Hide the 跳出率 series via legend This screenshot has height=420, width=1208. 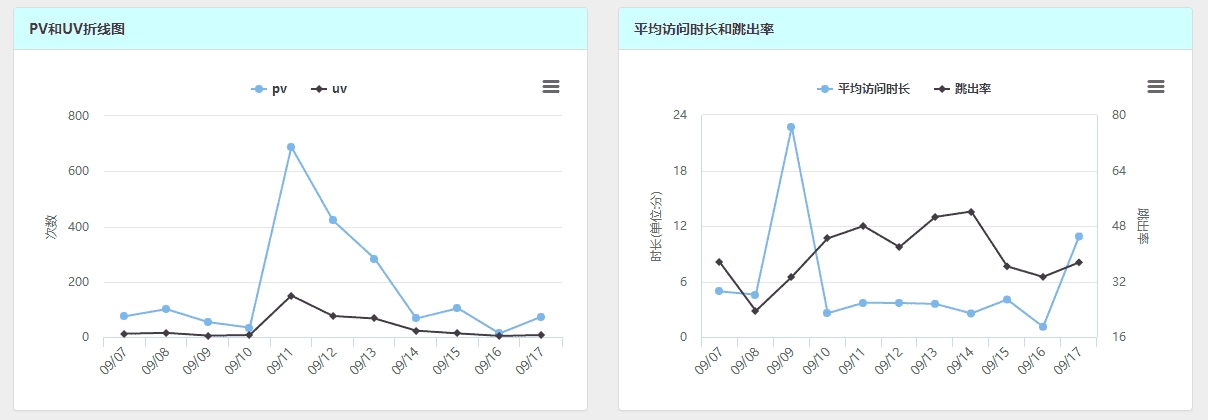coord(963,89)
